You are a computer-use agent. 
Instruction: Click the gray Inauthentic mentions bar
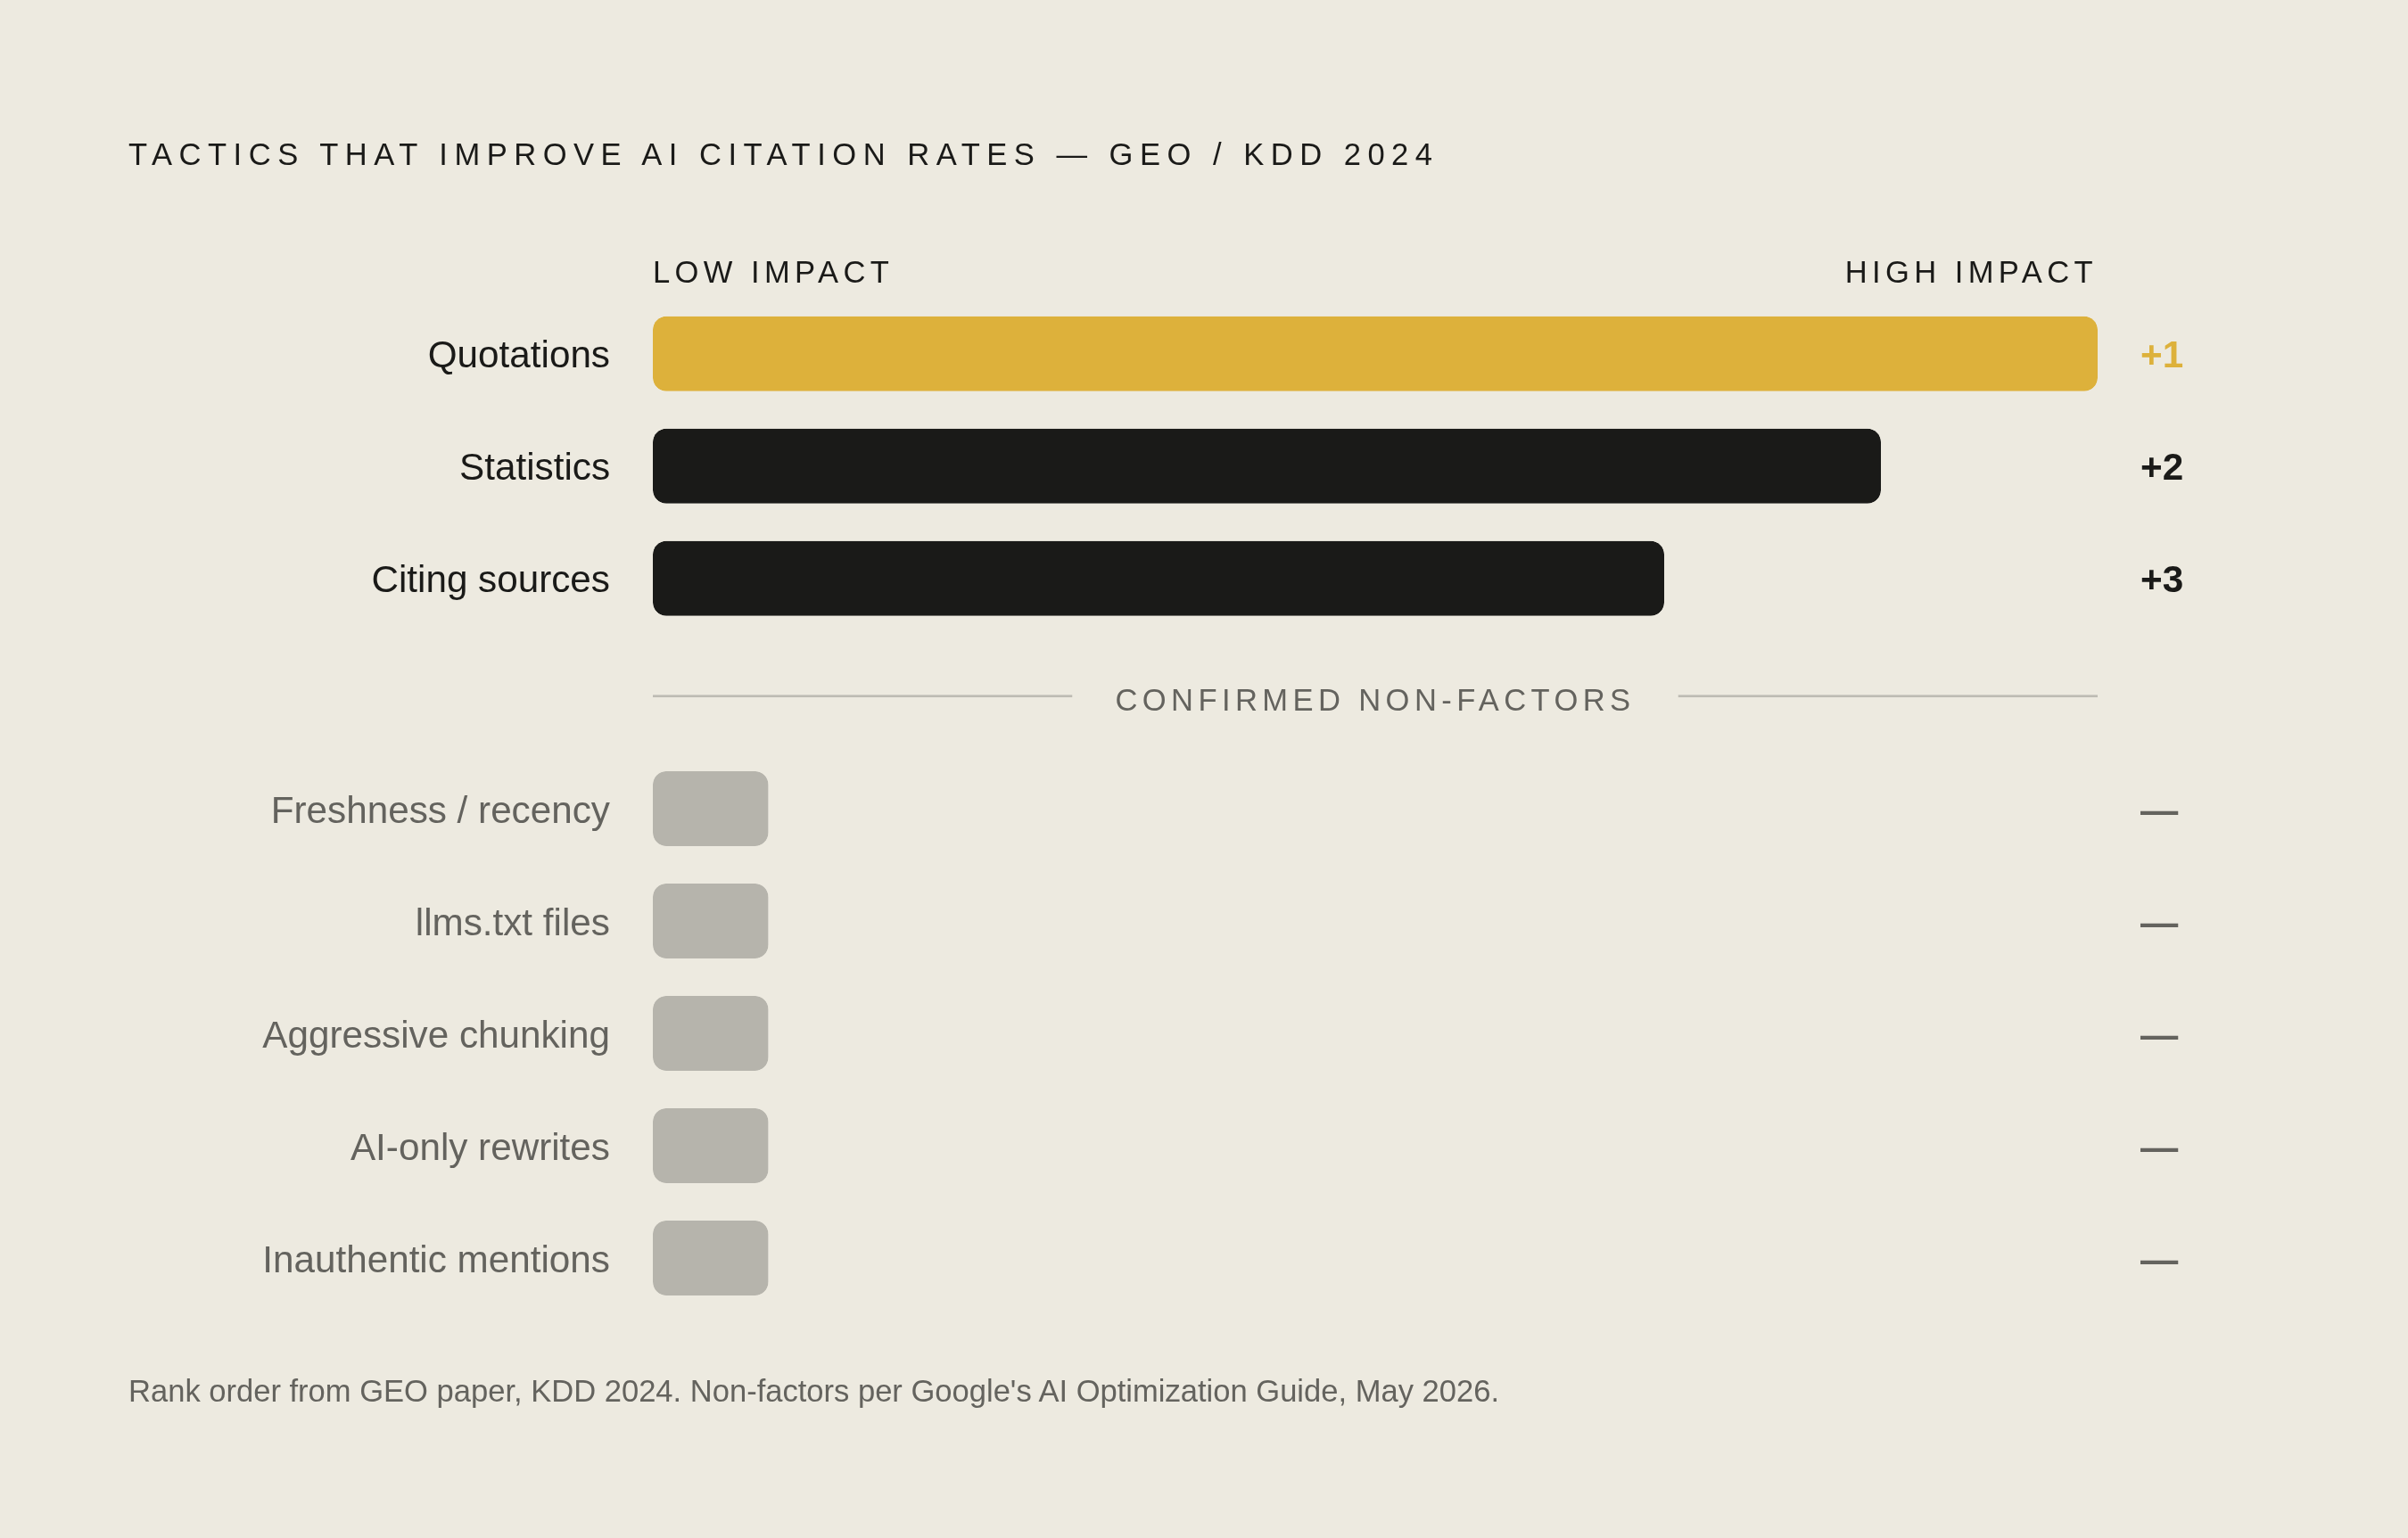coord(710,1258)
